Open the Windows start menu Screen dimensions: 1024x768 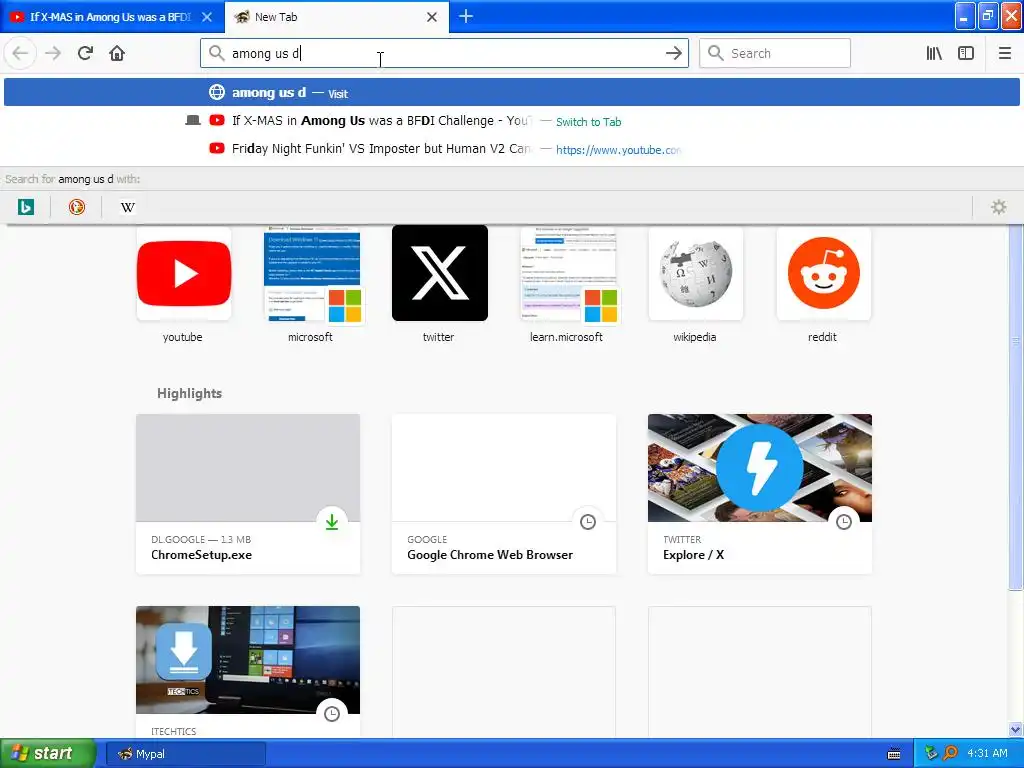[x=48, y=753]
